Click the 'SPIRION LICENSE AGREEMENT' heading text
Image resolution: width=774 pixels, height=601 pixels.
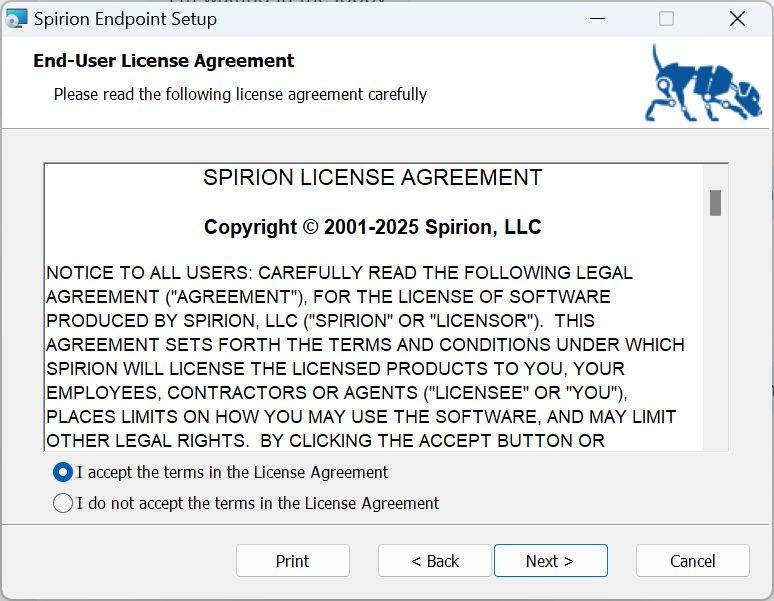point(373,178)
